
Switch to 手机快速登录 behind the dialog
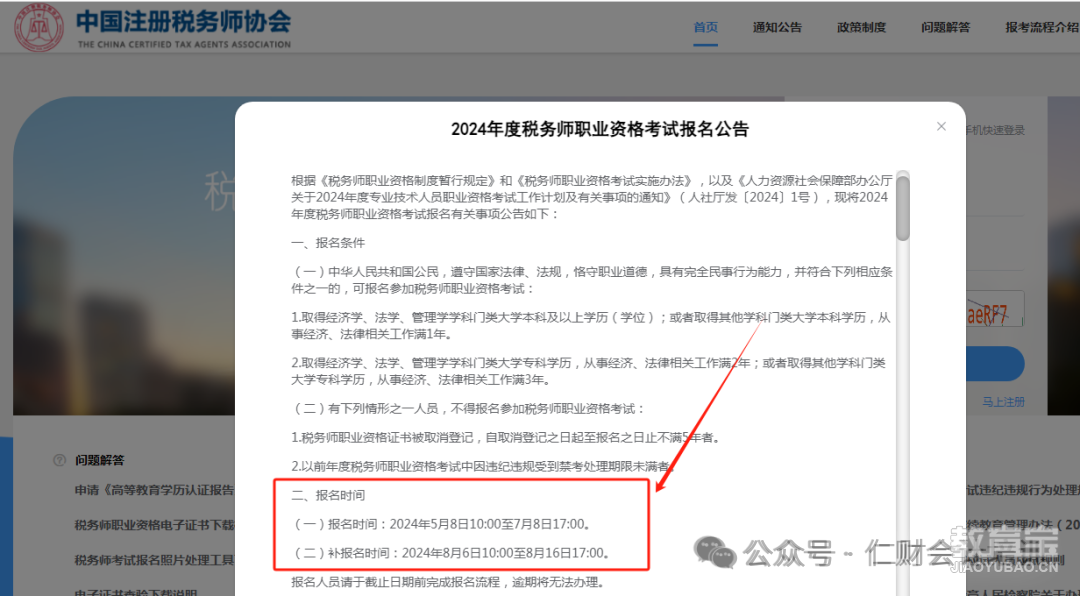coord(995,130)
